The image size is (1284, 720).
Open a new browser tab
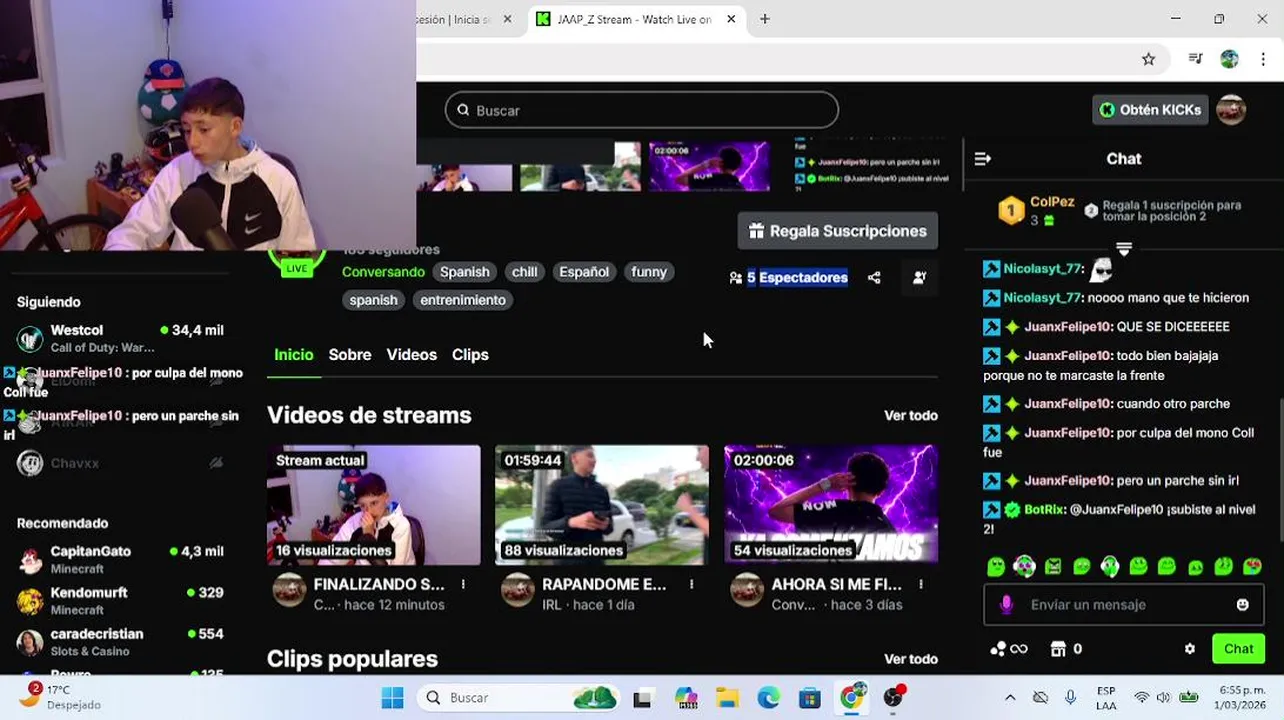[765, 19]
